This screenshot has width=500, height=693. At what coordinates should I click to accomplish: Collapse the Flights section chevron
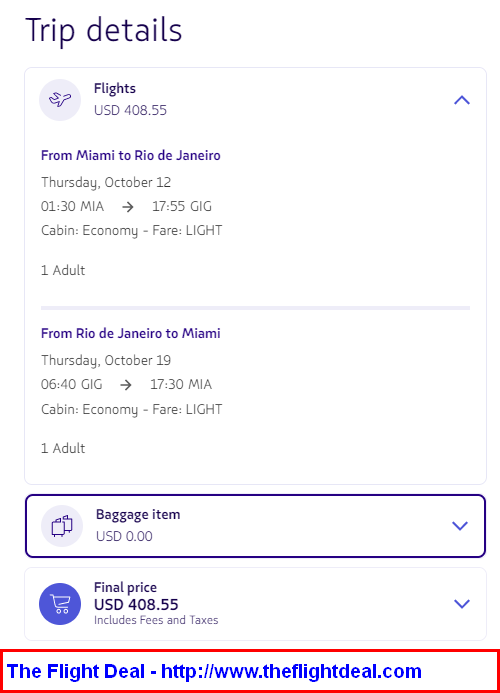pos(462,100)
